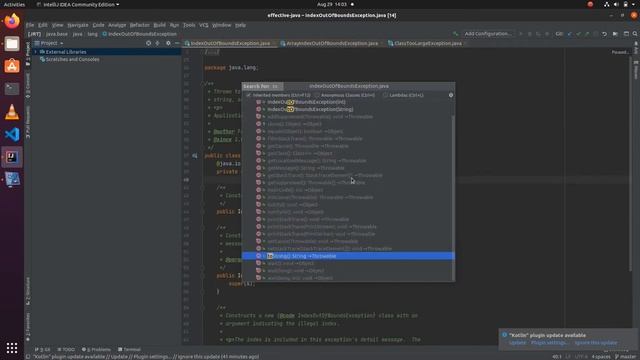Open the 4 spaces indent selector
640x360 pixels.
[601, 356]
